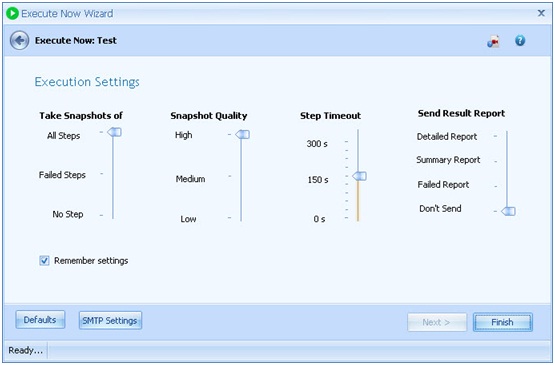Viewport: 555px width, 365px height.
Task: Click the Step Timeout heading
Action: pyautogui.click(x=331, y=116)
